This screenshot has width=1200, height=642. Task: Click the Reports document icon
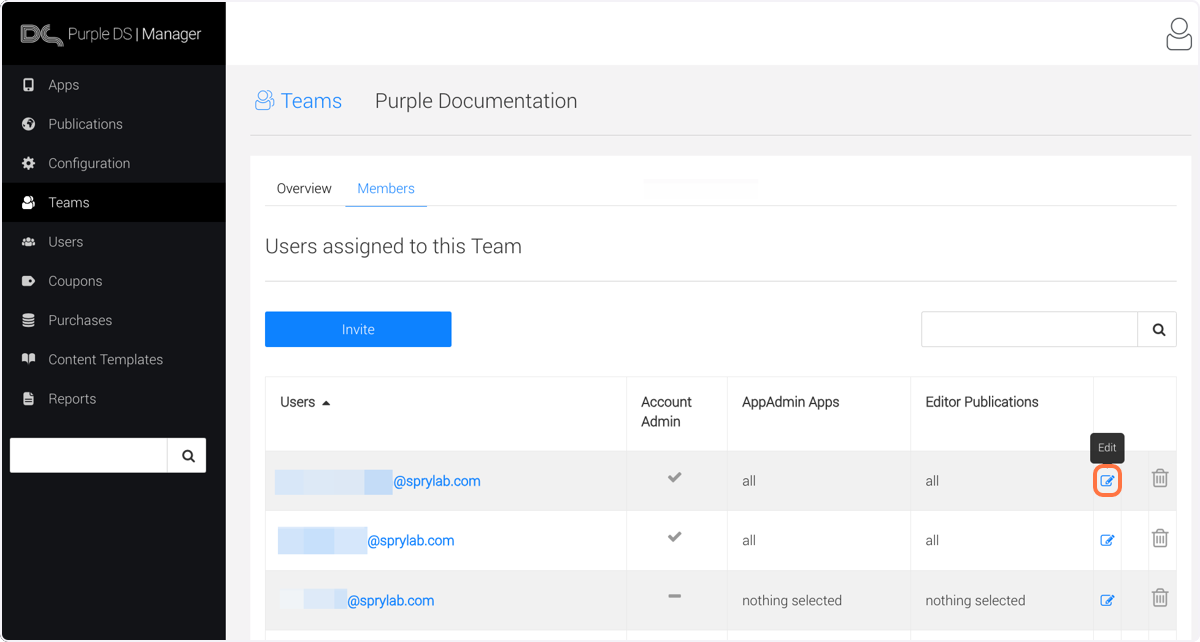[28, 398]
